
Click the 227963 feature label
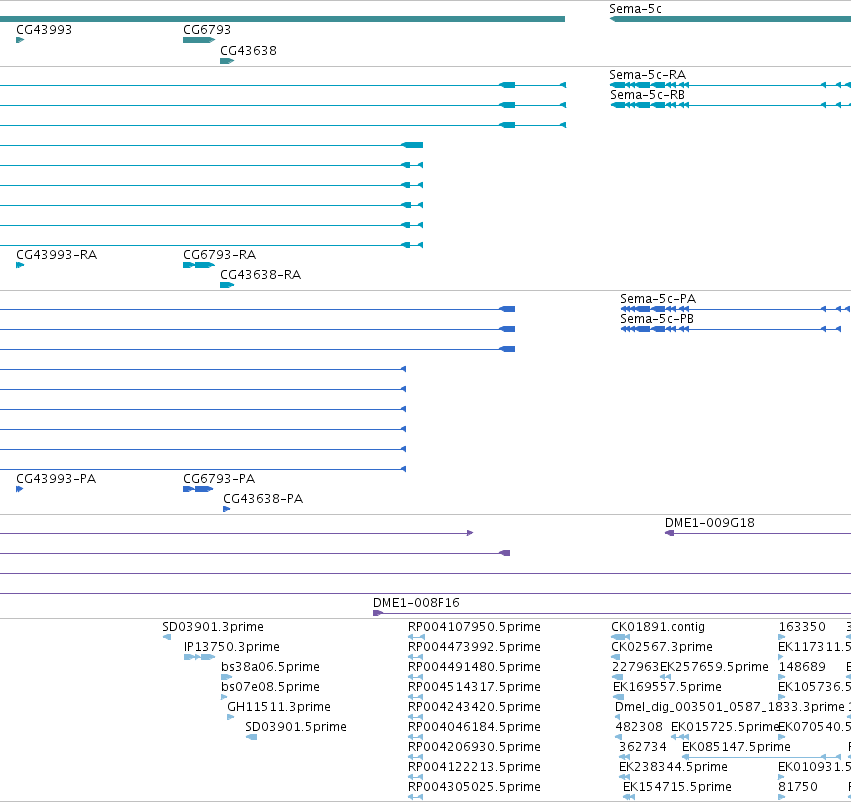tap(635, 667)
